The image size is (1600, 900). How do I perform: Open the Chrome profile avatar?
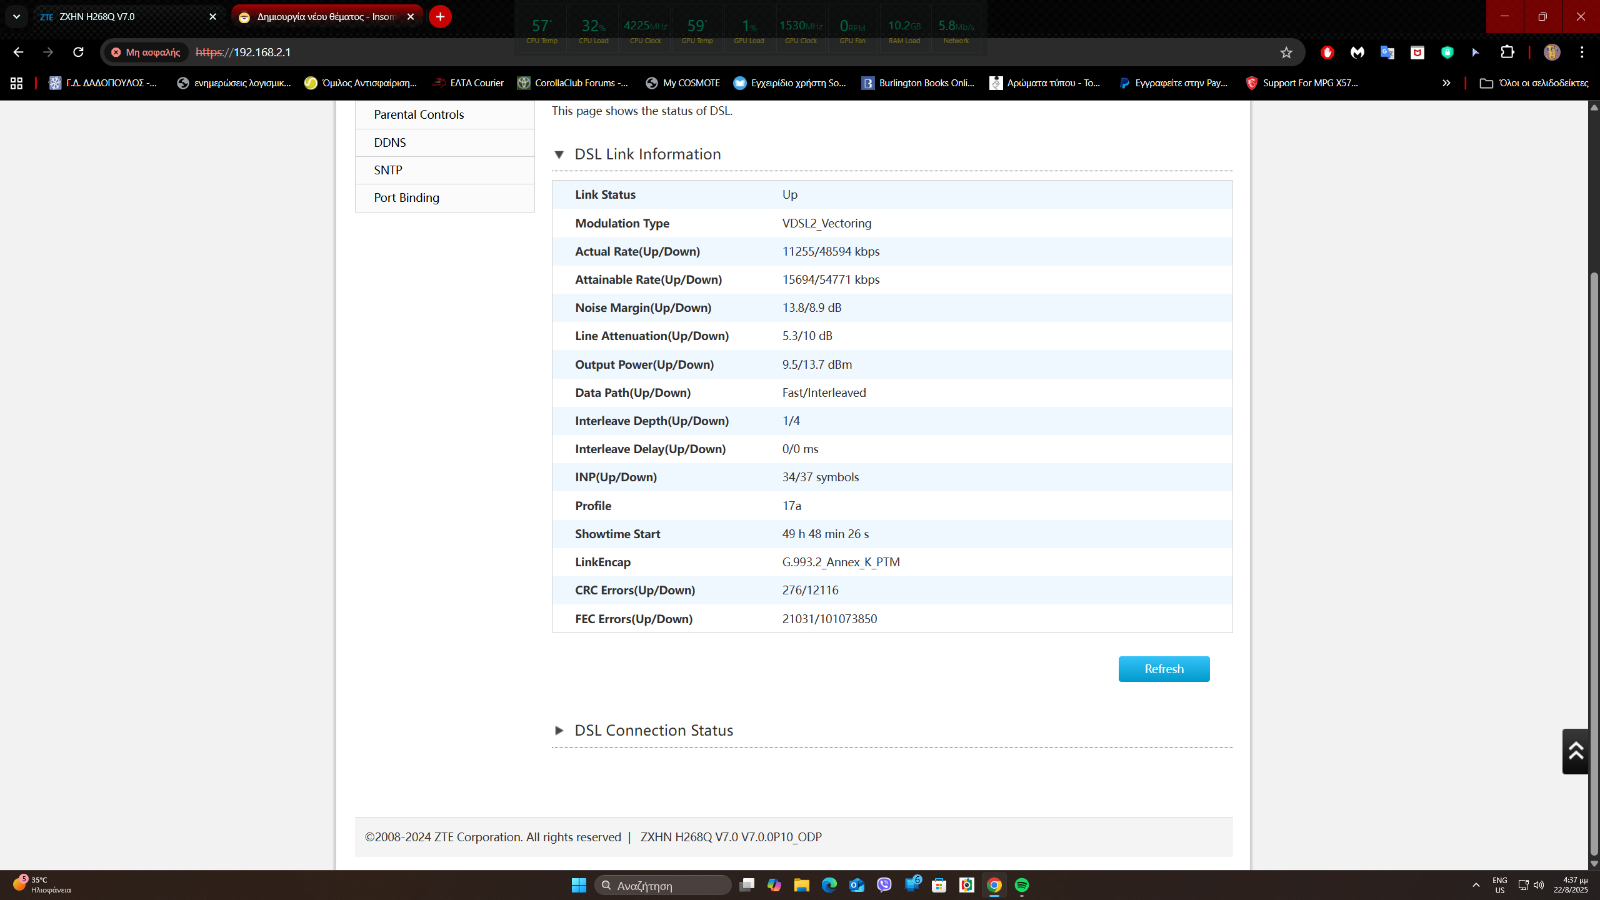(x=1552, y=52)
